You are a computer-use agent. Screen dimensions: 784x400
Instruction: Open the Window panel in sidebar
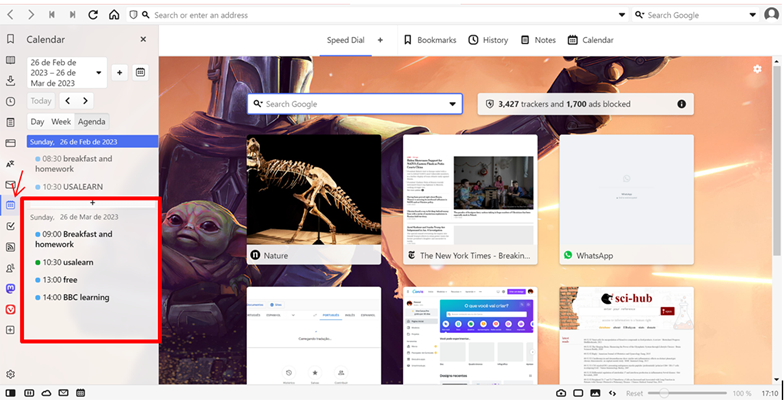(10, 143)
